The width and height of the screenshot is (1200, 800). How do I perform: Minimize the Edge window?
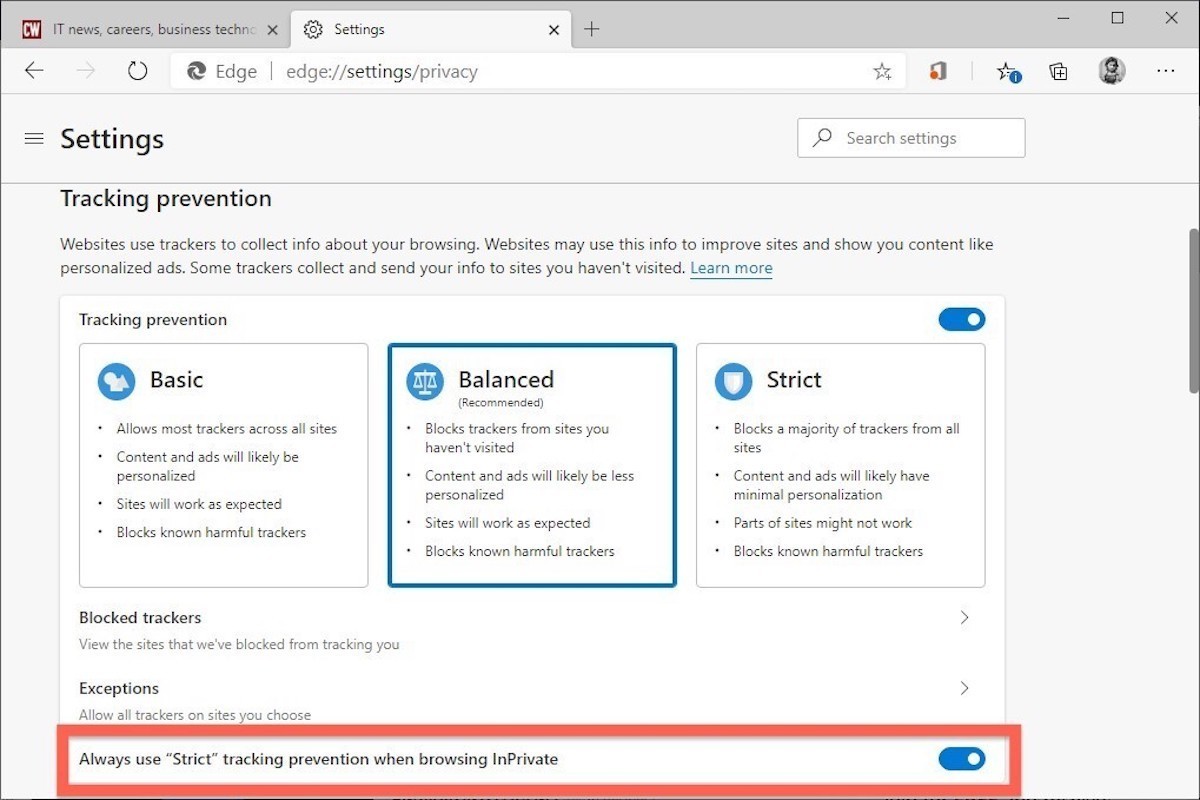pyautogui.click(x=1063, y=18)
